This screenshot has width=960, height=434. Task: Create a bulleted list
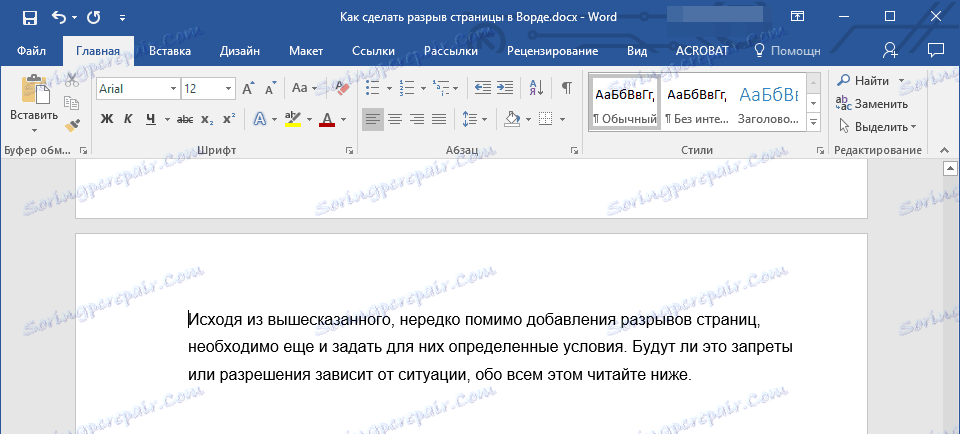[373, 89]
